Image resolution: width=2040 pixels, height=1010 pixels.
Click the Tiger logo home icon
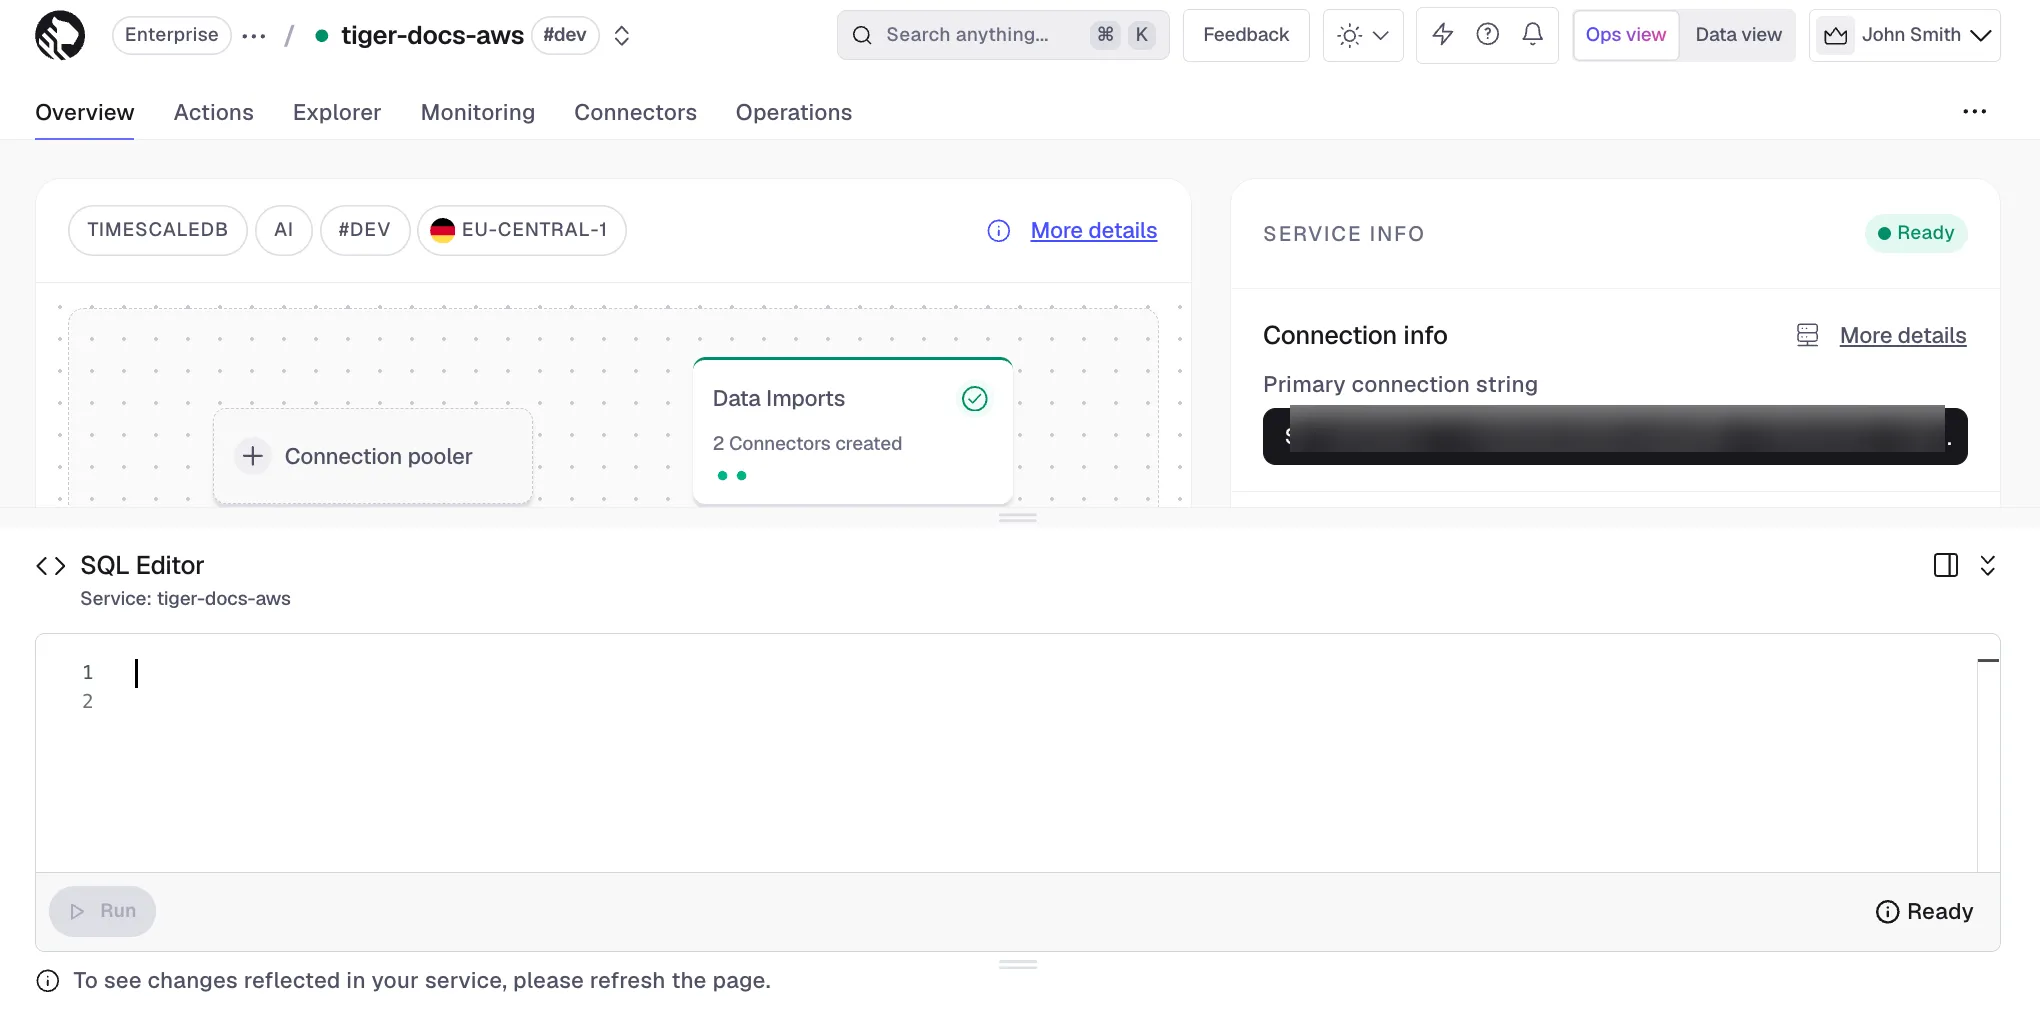(x=60, y=35)
